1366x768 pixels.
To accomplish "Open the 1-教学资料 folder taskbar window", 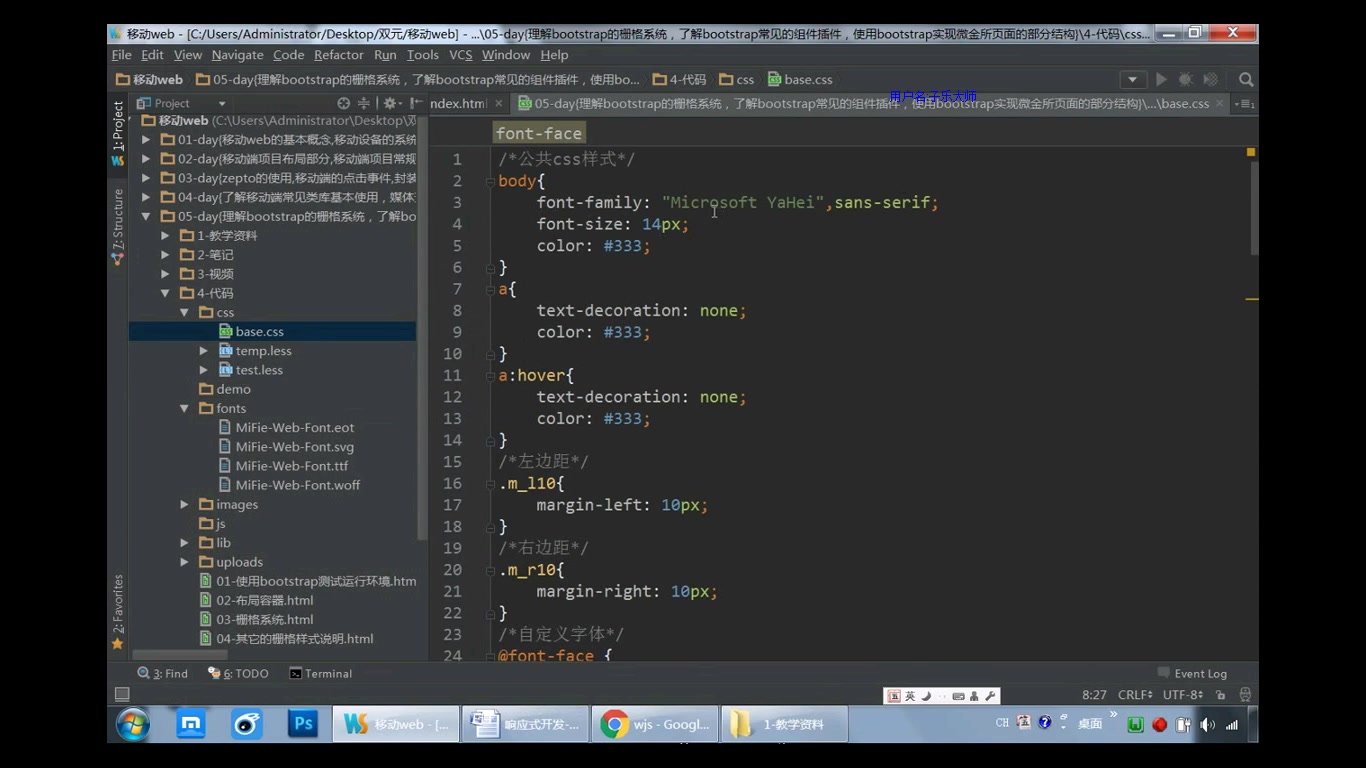I will 785,724.
